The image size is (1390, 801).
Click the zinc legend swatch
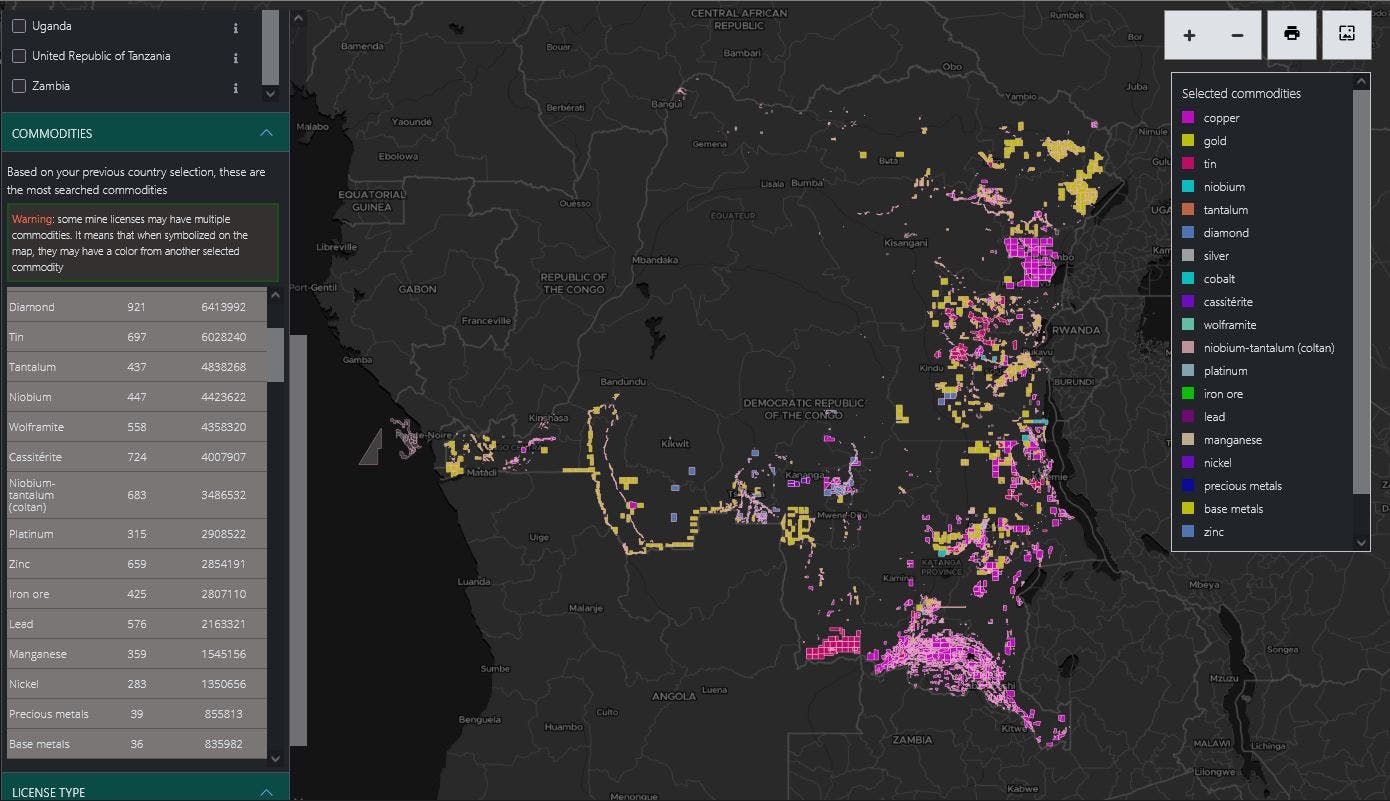(x=1188, y=532)
